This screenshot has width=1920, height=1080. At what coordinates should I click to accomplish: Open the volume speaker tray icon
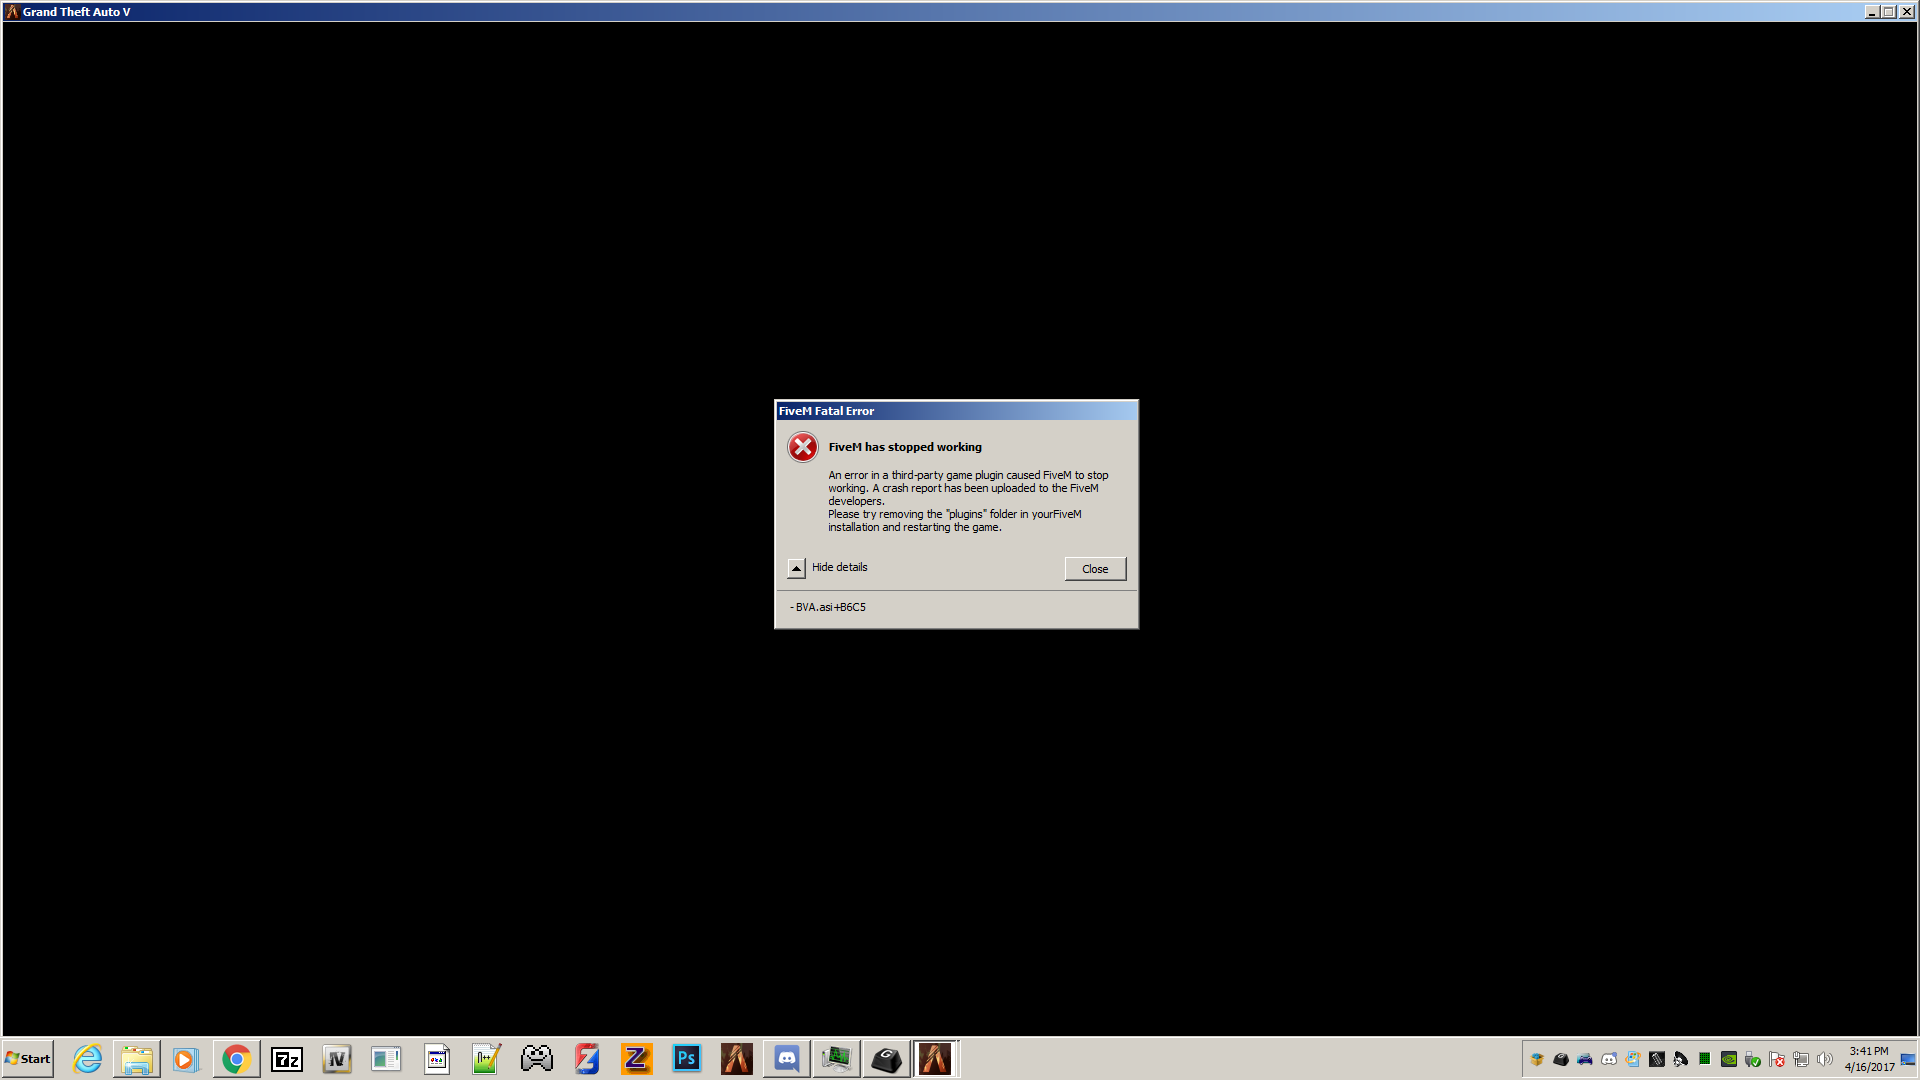pyautogui.click(x=1825, y=1059)
